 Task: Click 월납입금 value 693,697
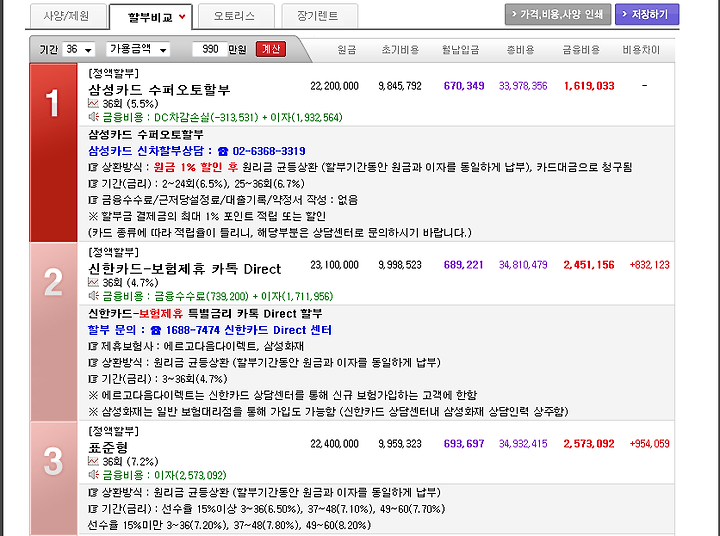click(x=464, y=444)
